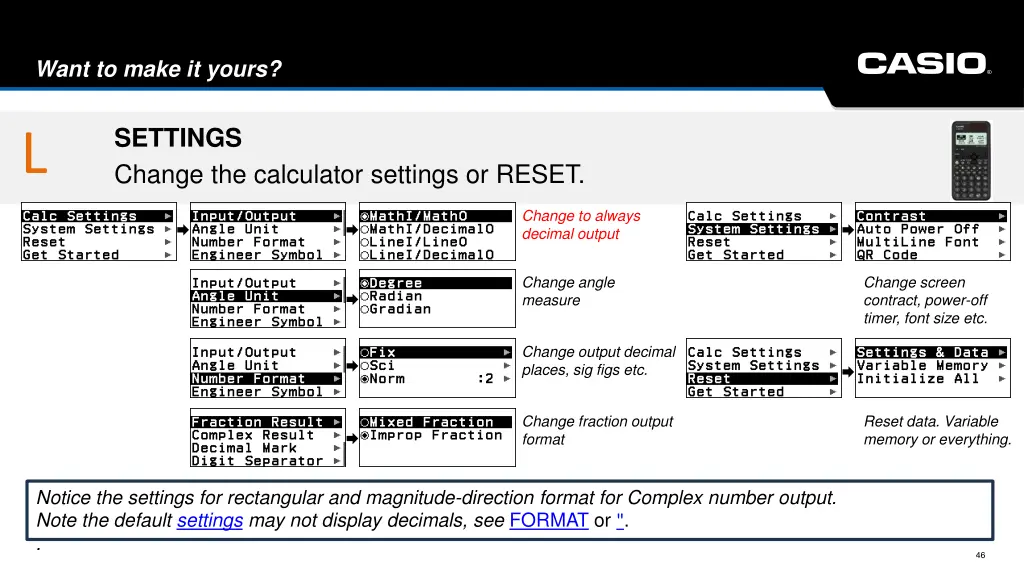The image size is (1024, 576).
Task: Click 'Change screen contract, power-off timer' caption
Action: click(x=926, y=300)
